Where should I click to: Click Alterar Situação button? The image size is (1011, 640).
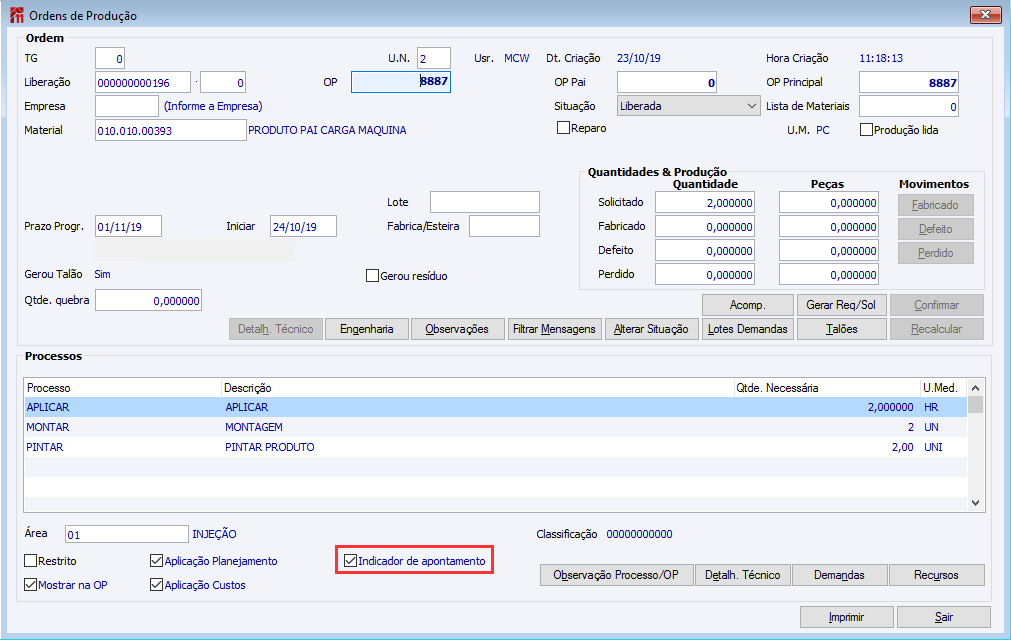pyautogui.click(x=651, y=329)
